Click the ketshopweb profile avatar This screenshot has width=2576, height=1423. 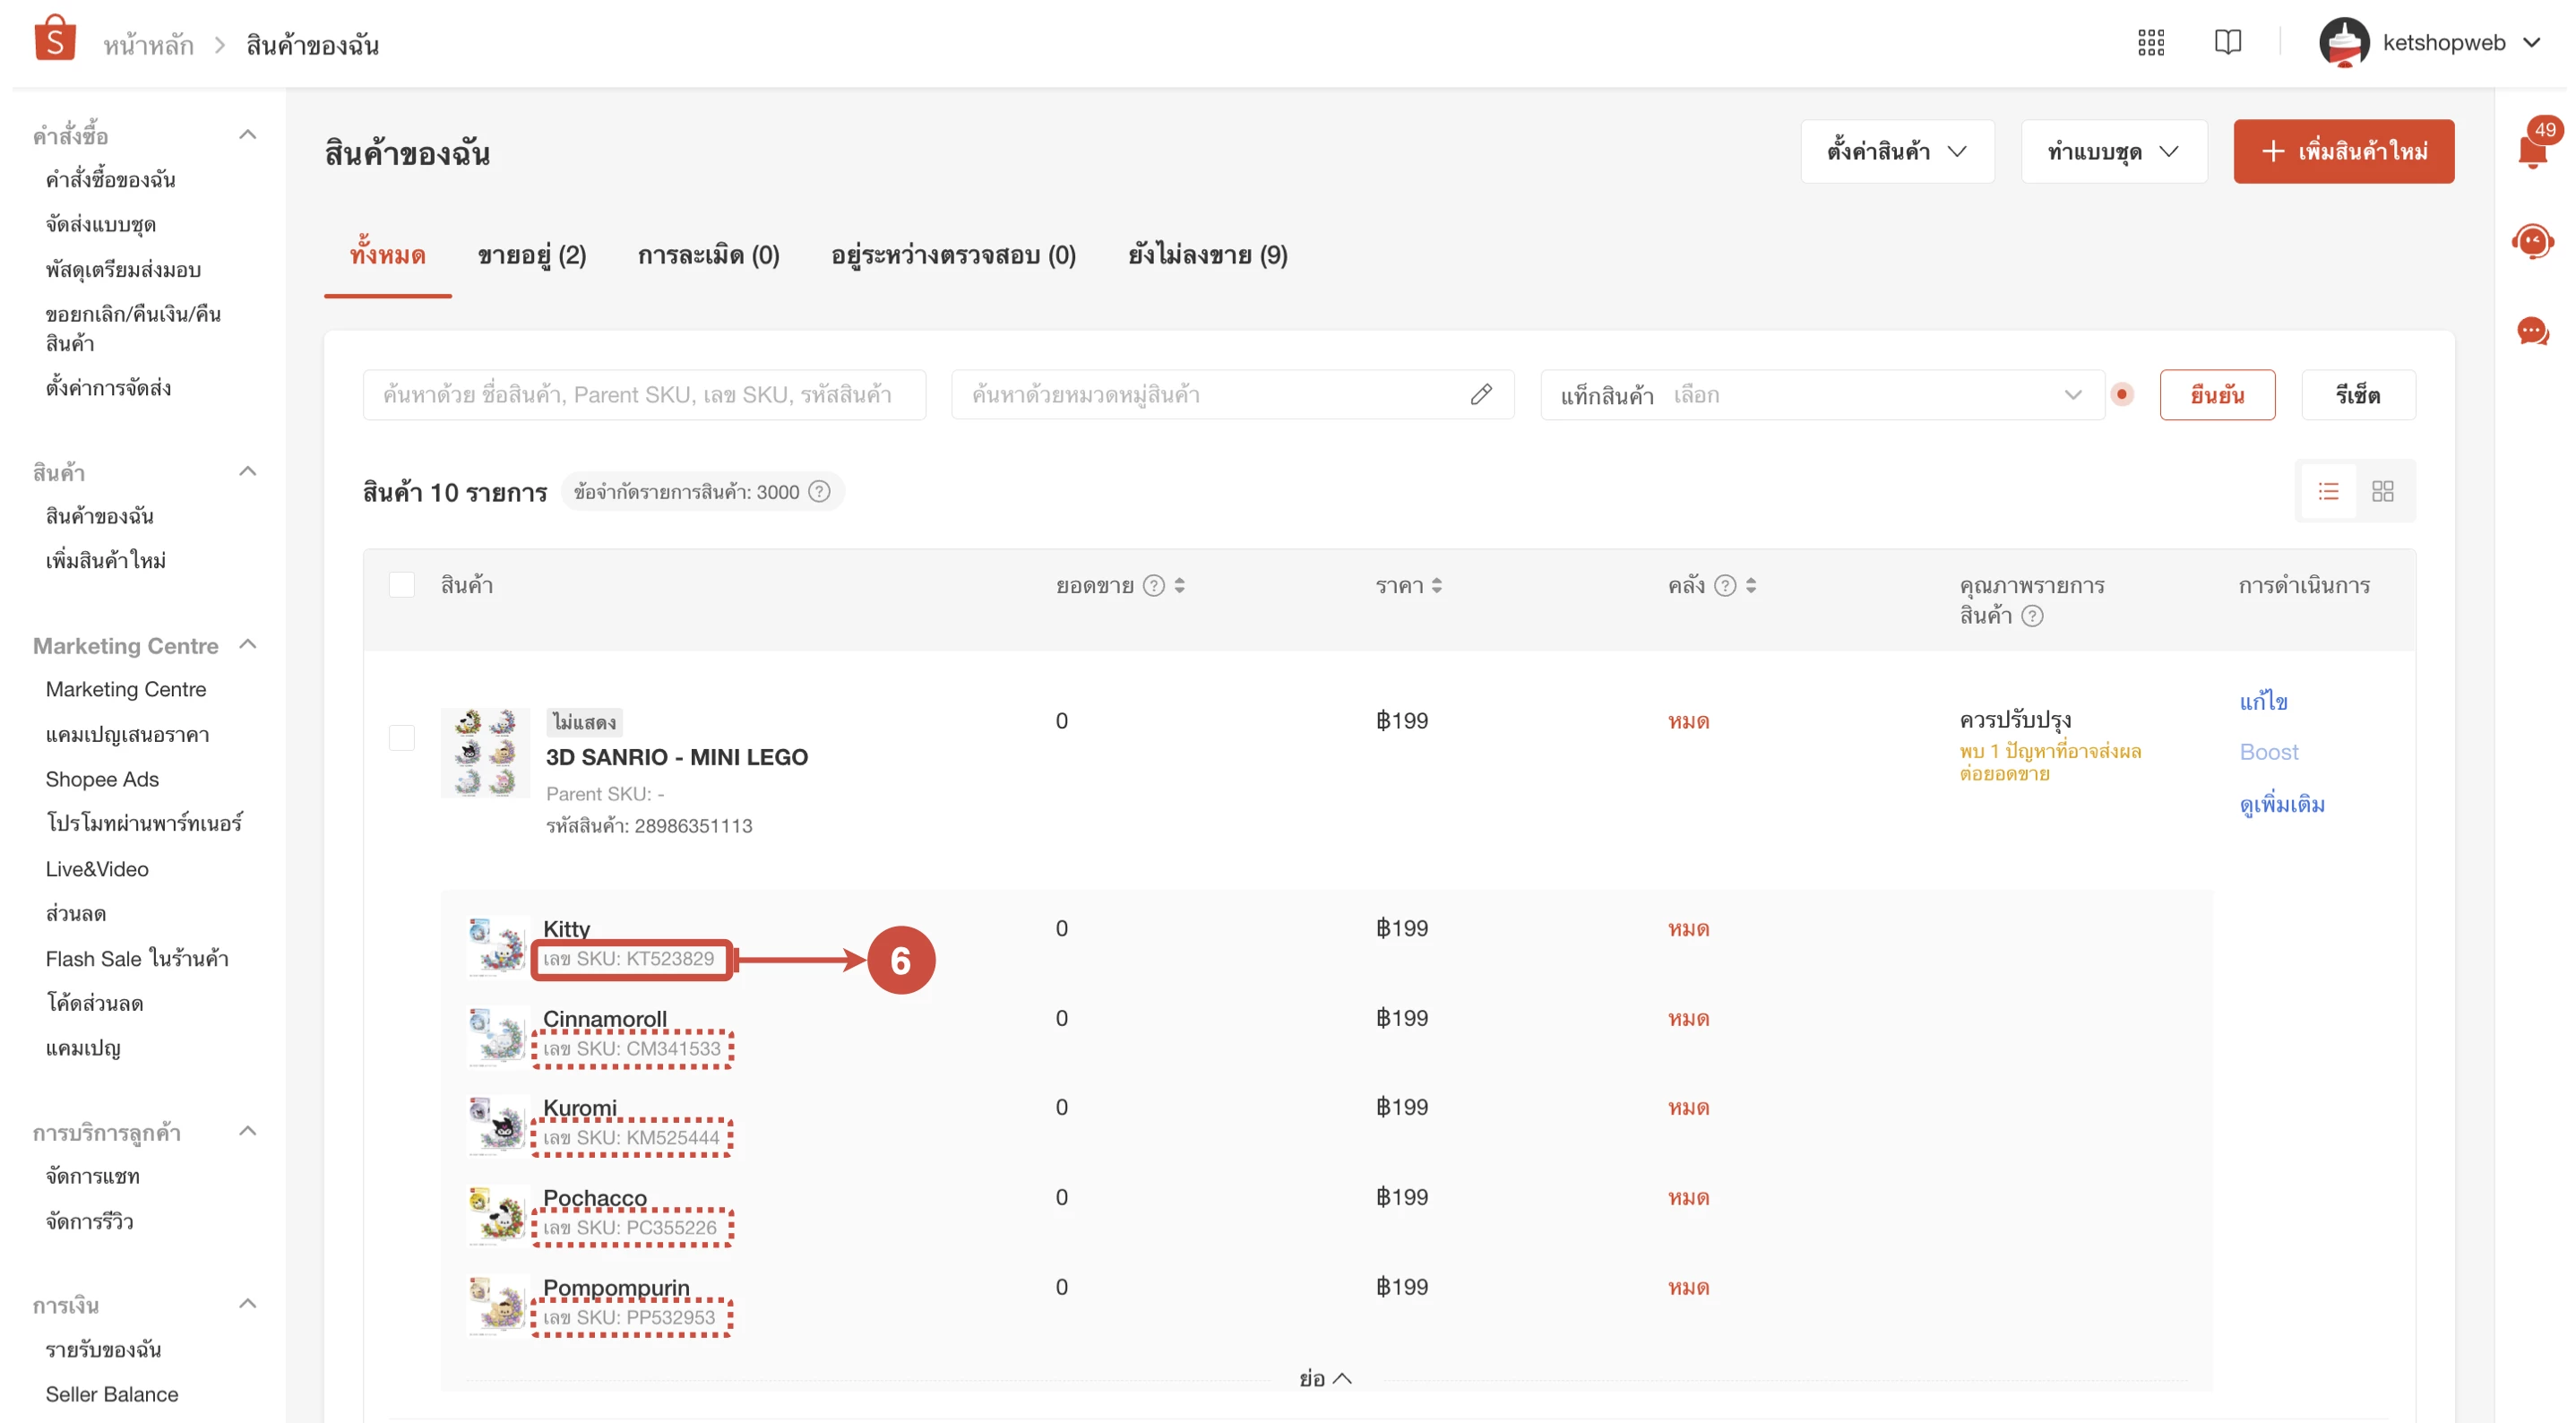coord(2344,43)
